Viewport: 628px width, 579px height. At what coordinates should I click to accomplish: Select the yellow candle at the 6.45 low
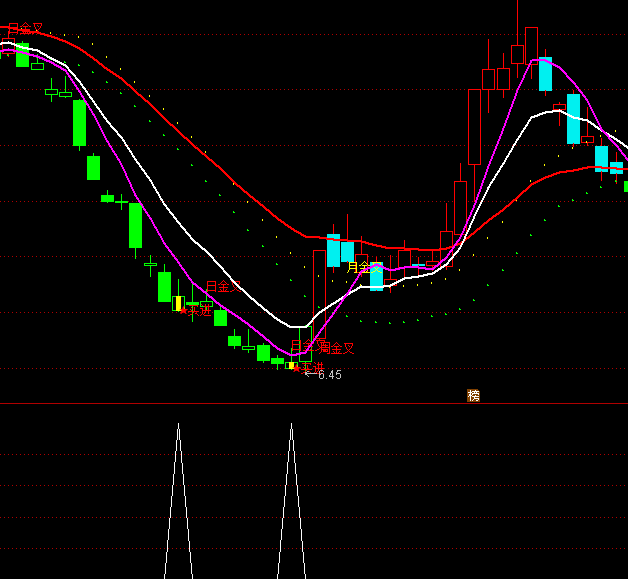point(290,365)
